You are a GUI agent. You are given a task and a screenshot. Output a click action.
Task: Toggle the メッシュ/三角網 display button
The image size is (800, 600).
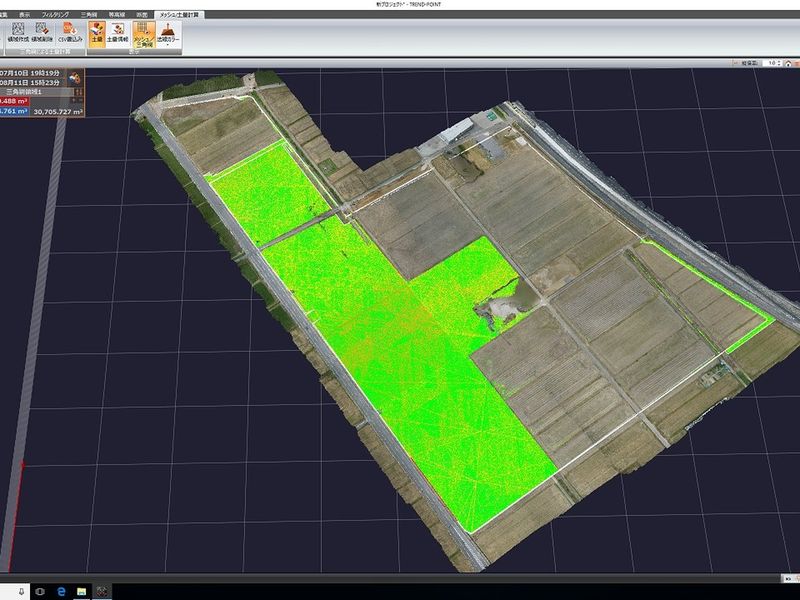[x=143, y=33]
